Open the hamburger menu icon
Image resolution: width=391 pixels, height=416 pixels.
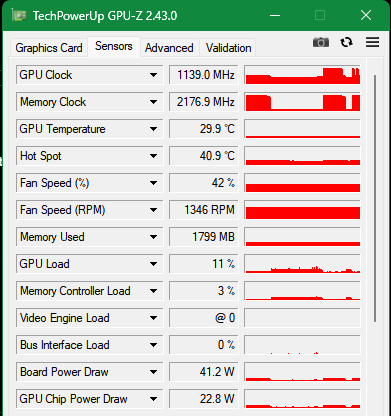click(372, 42)
